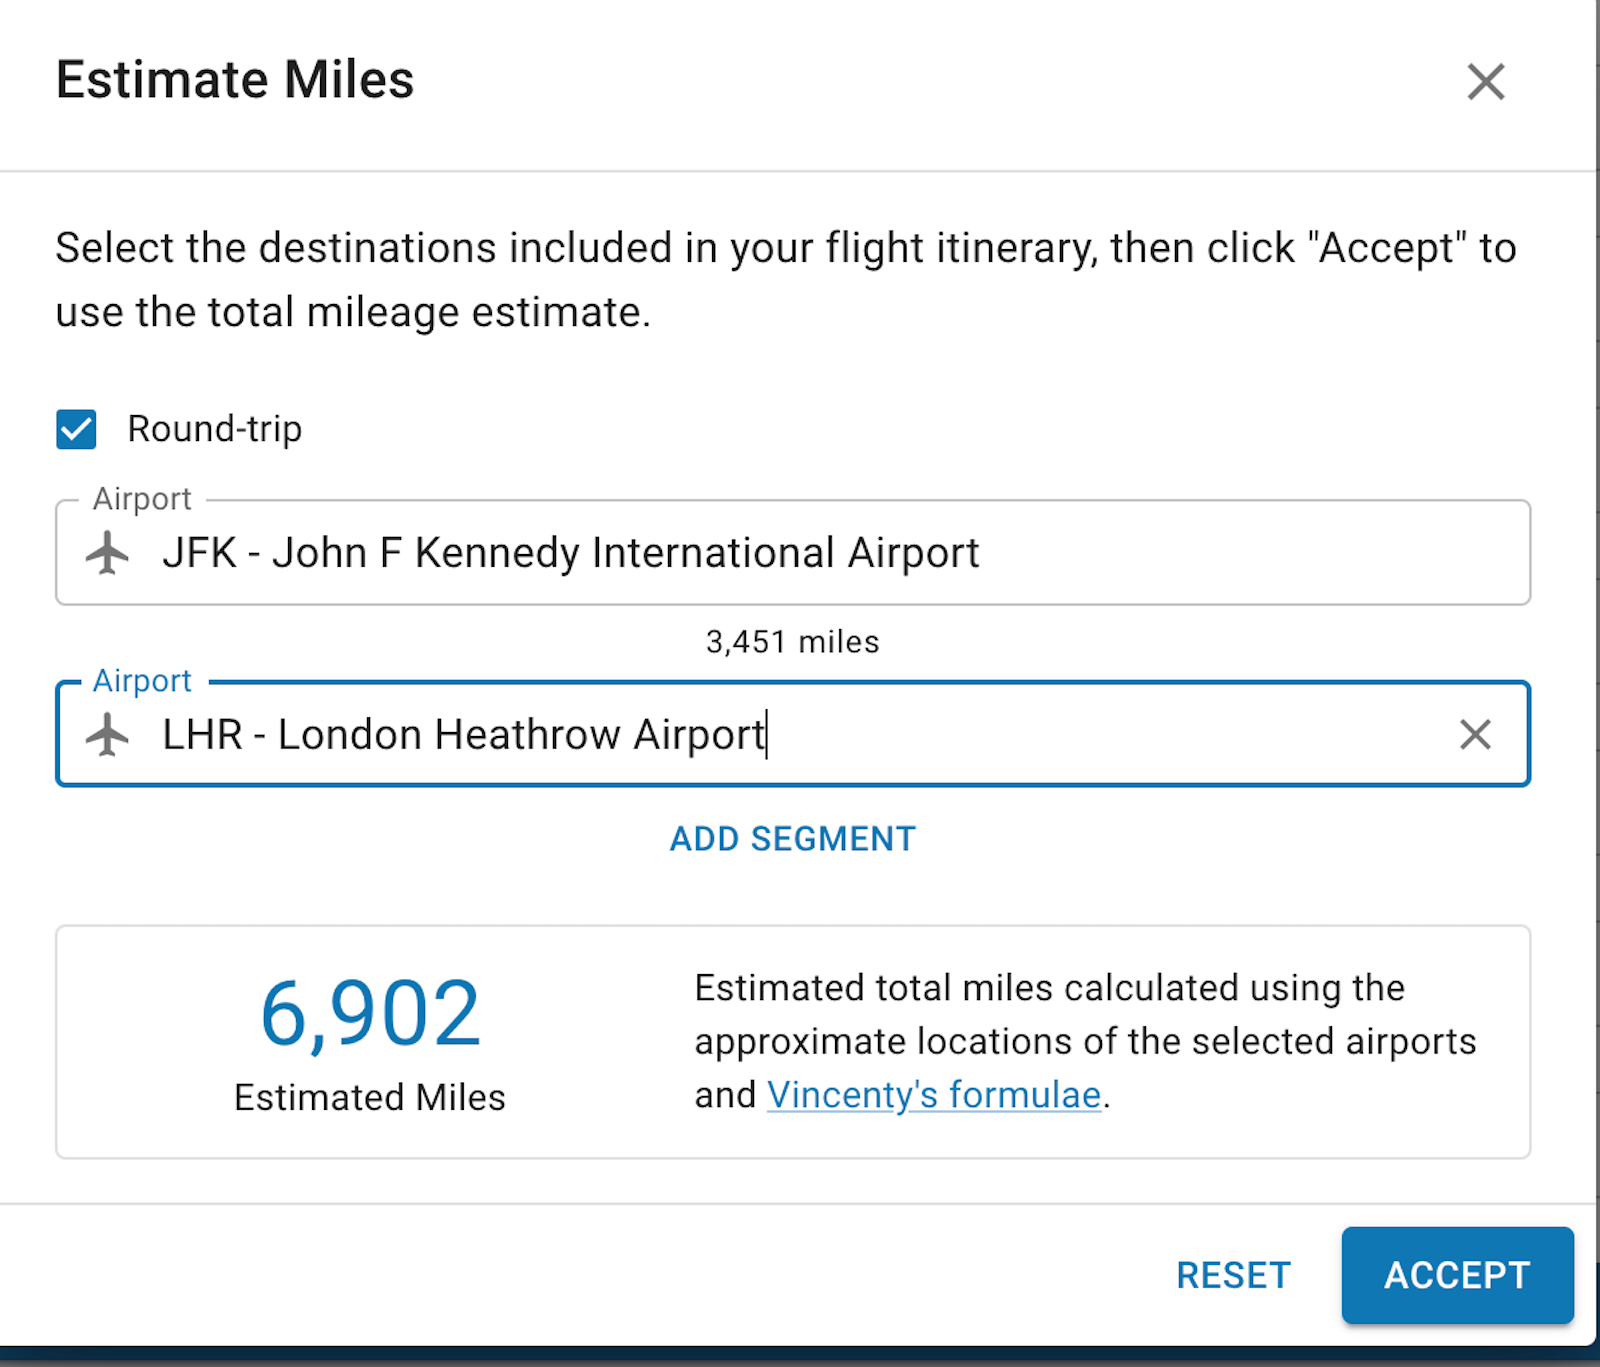
Task: Open the Vincenty's formulae link
Action: click(934, 1094)
